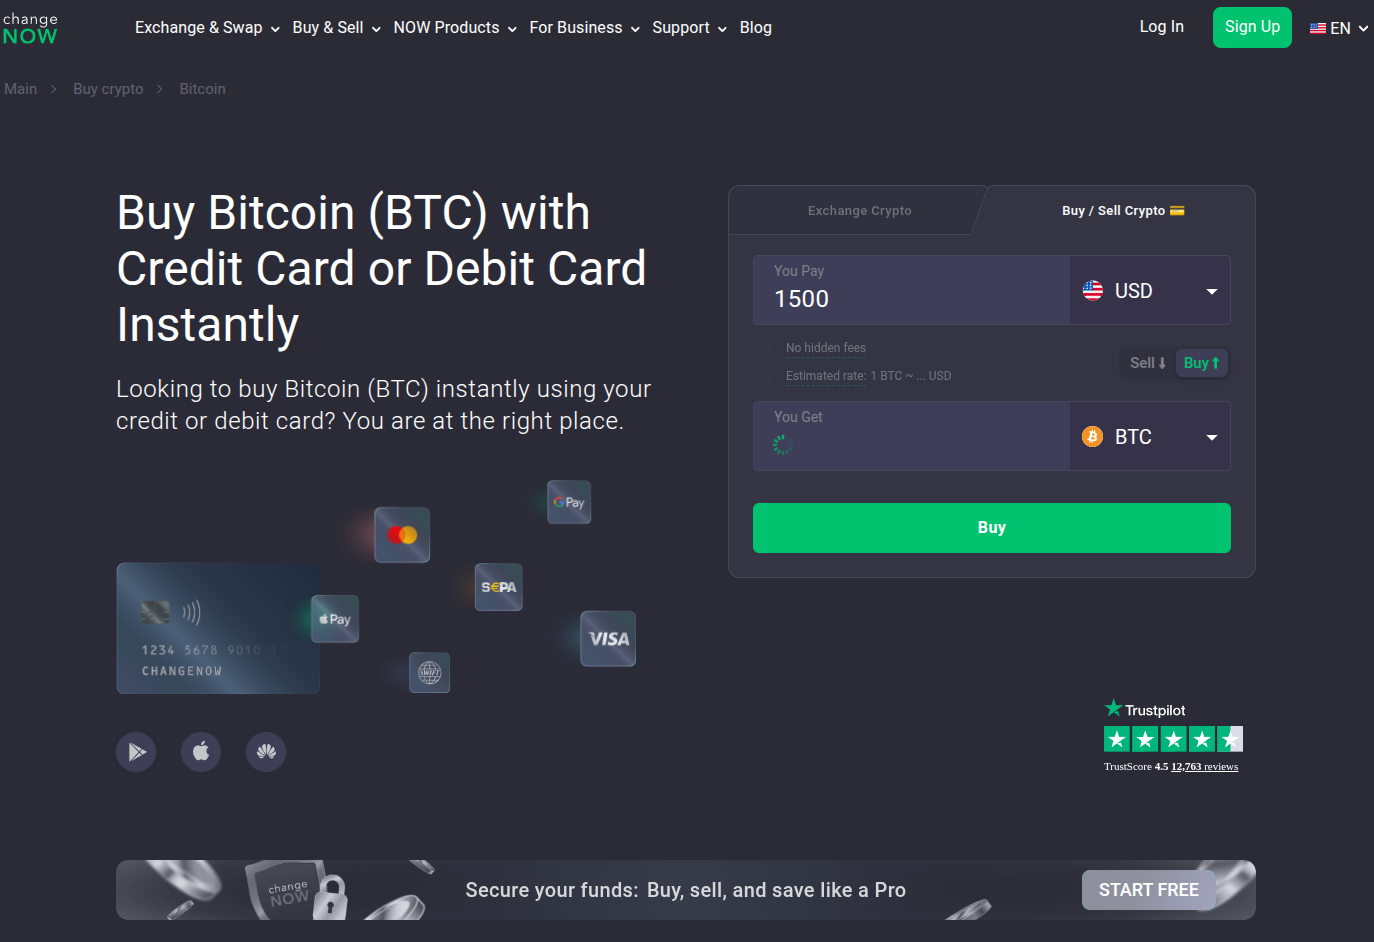Click the Visa payment icon
Viewport: 1374px width, 942px height.
[608, 639]
